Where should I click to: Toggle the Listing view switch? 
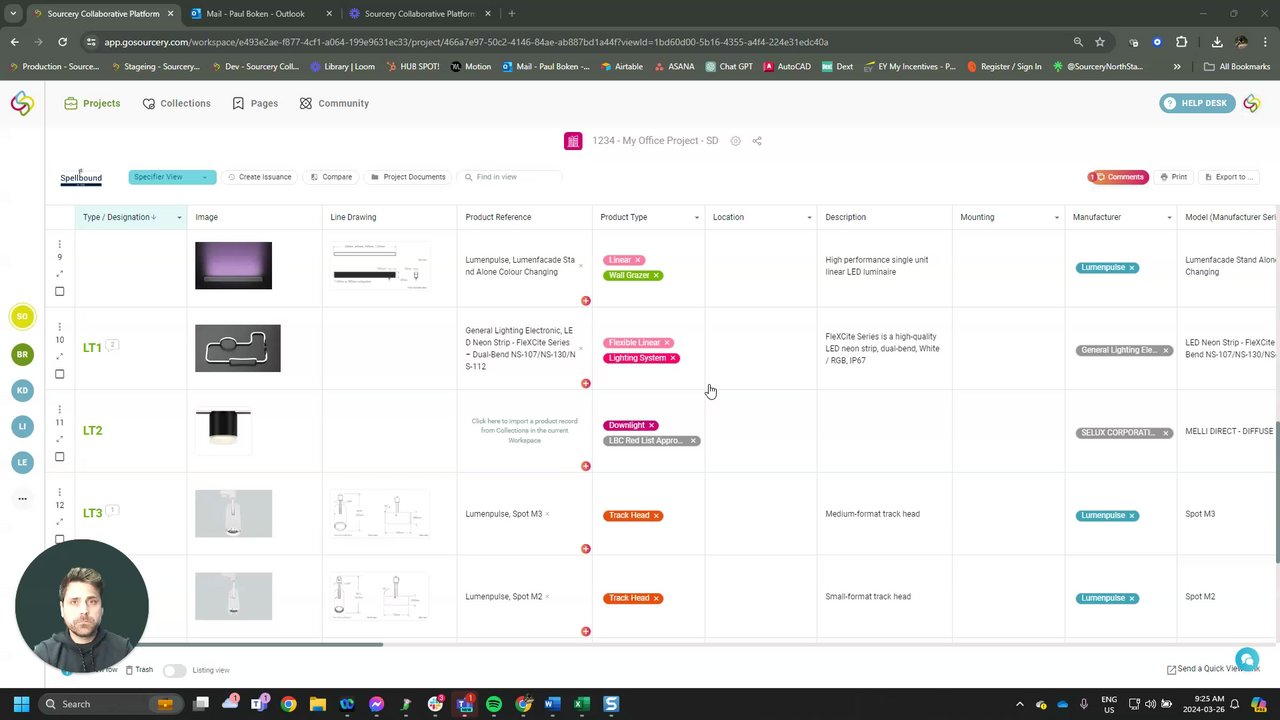pos(174,670)
